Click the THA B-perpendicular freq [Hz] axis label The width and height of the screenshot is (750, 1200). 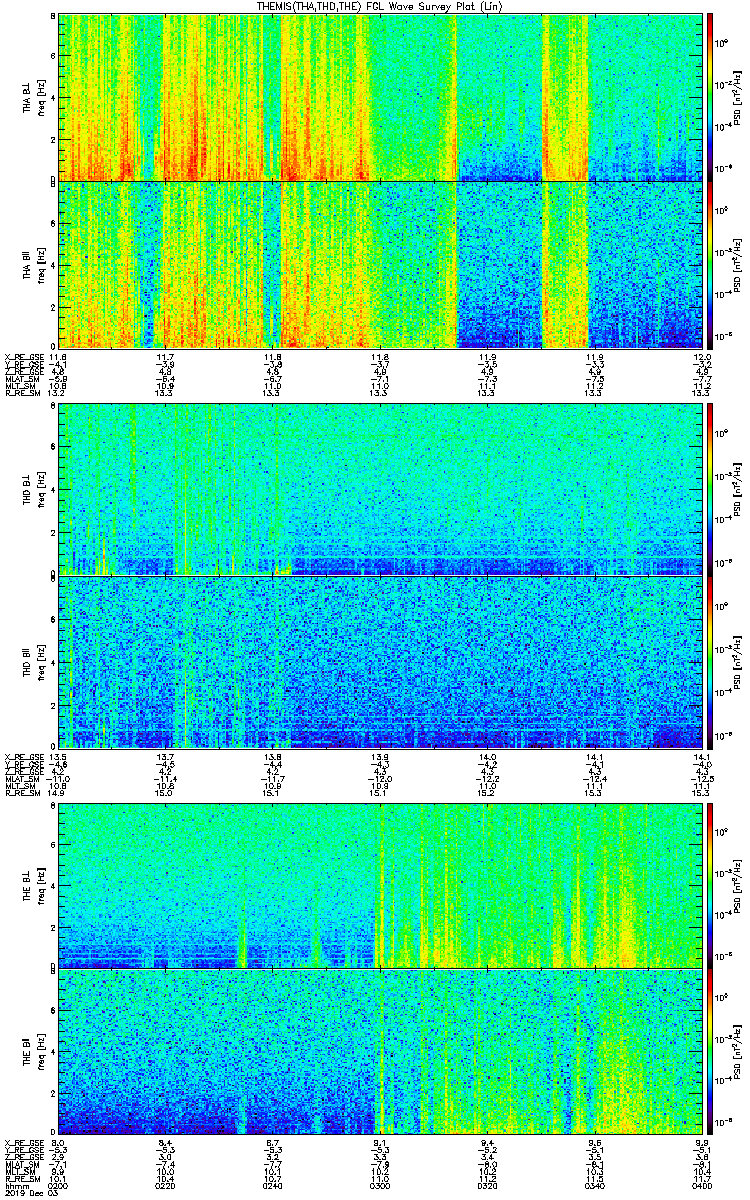click(x=42, y=97)
